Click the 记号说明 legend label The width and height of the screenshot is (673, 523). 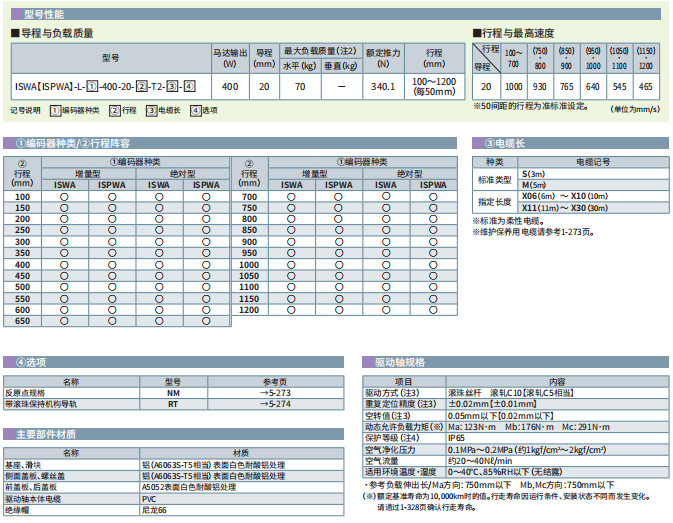pos(25,110)
